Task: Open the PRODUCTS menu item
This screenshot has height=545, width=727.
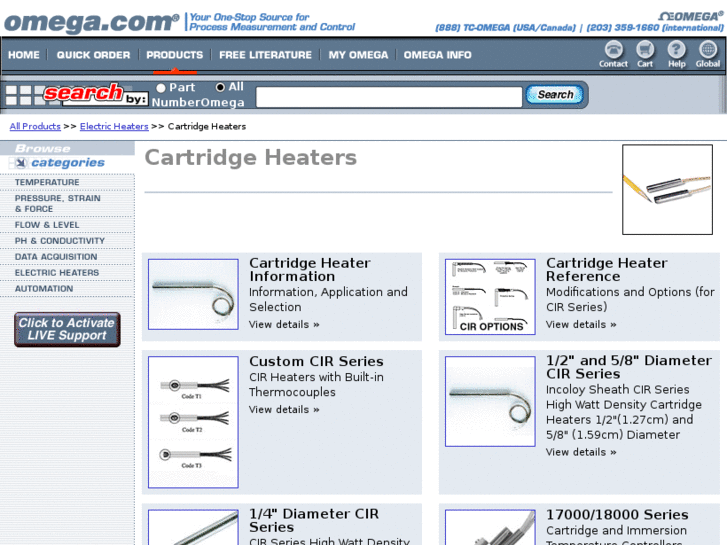Action: (175, 55)
